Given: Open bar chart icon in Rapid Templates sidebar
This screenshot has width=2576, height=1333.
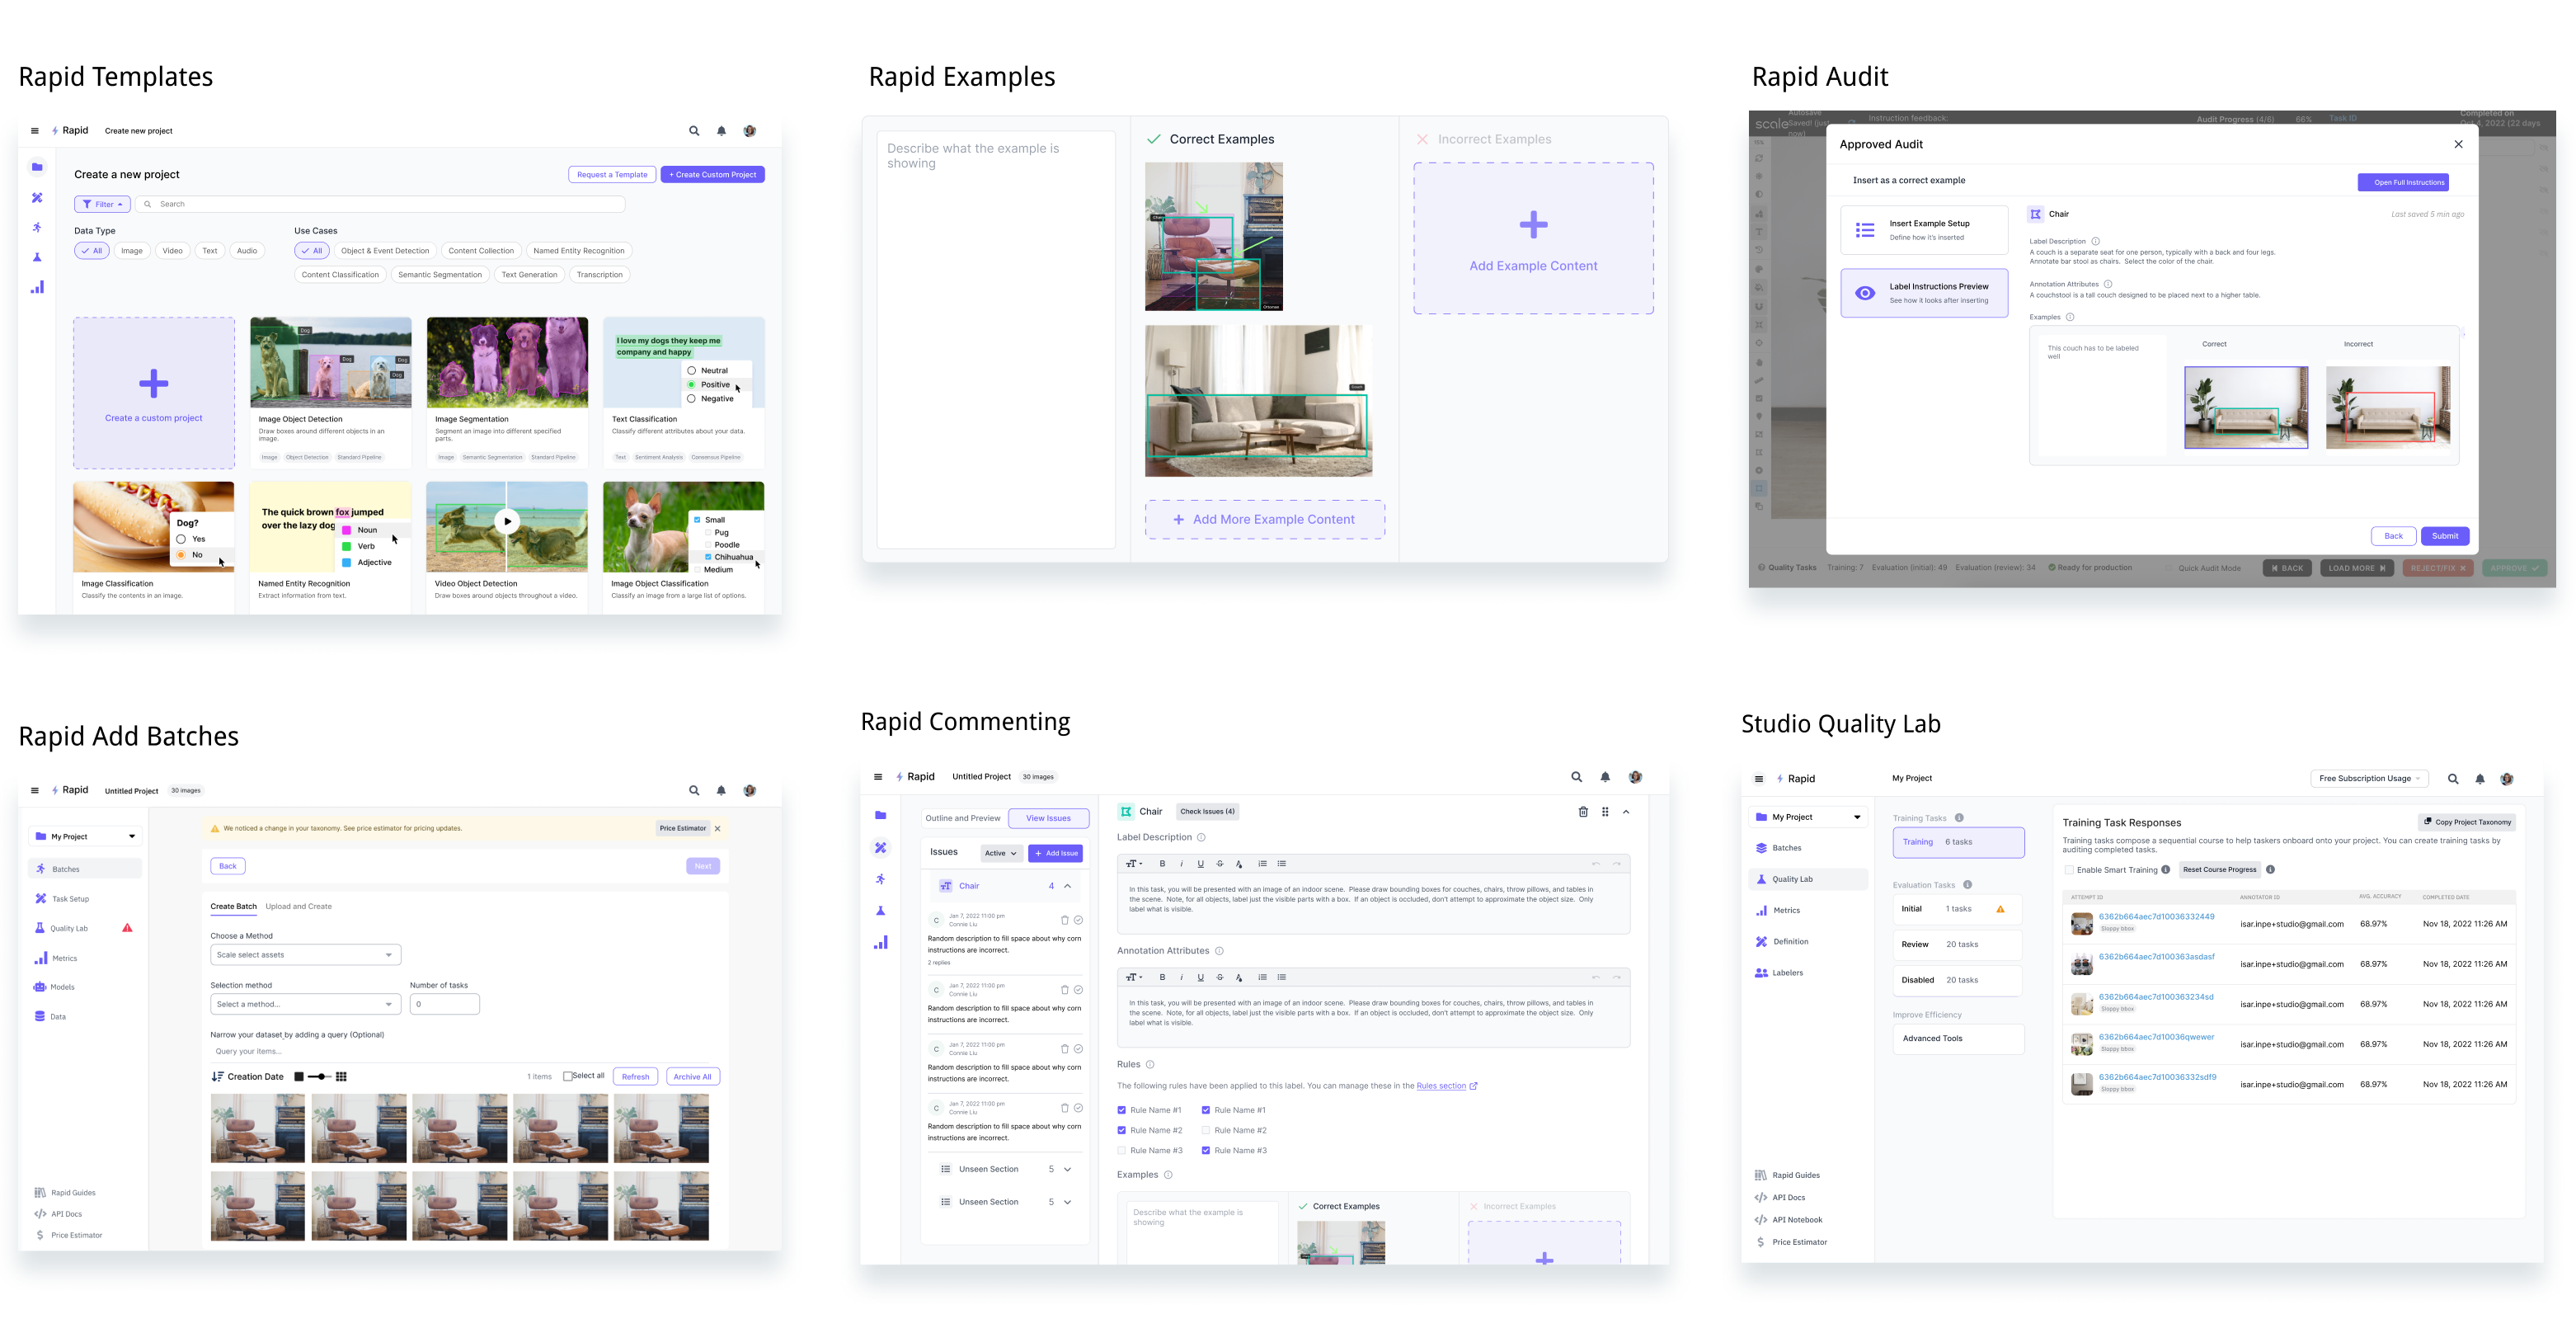Looking at the screenshot, I should click(x=37, y=288).
